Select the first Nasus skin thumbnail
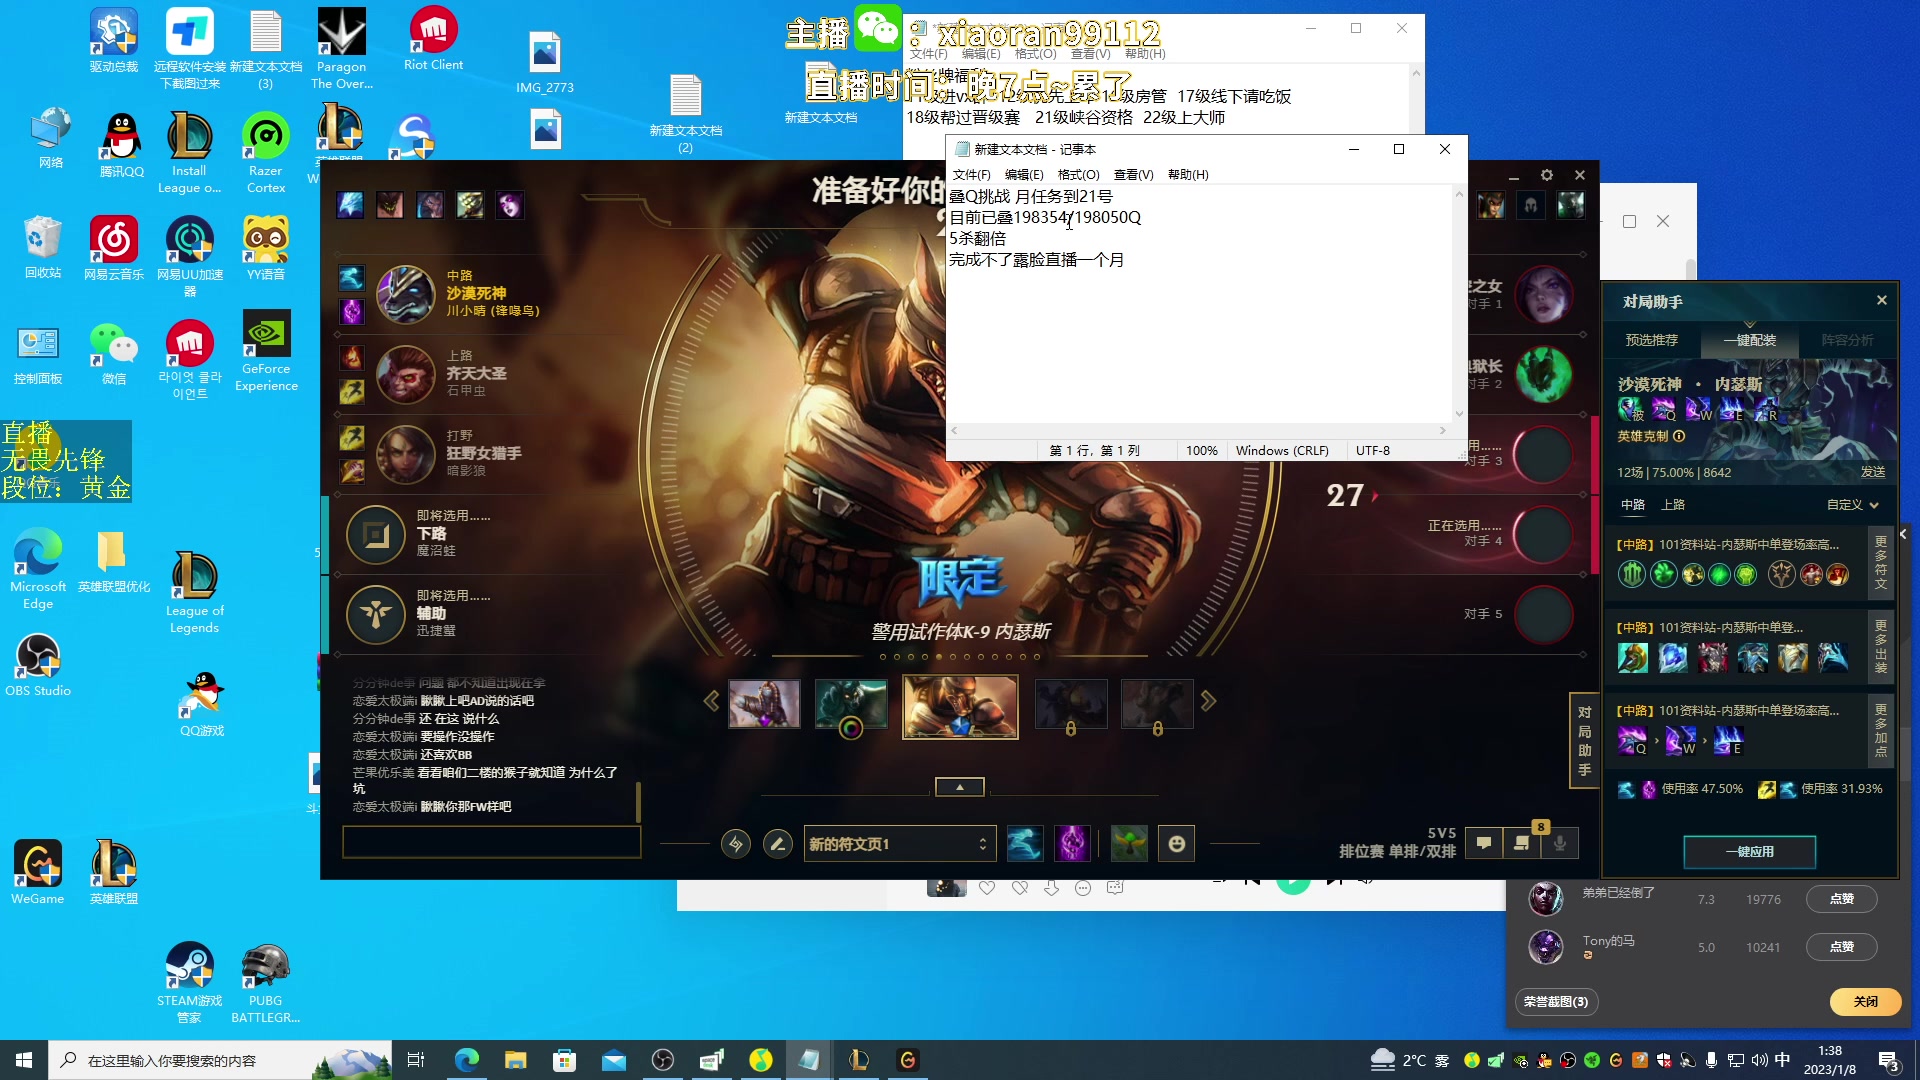 pos(764,704)
